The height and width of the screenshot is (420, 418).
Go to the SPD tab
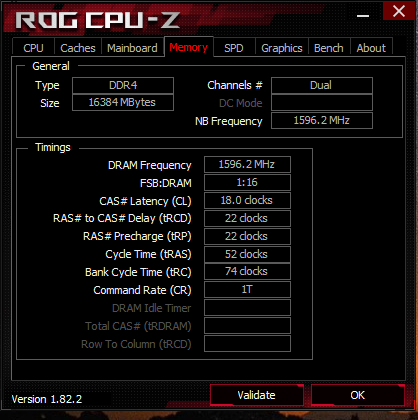234,48
